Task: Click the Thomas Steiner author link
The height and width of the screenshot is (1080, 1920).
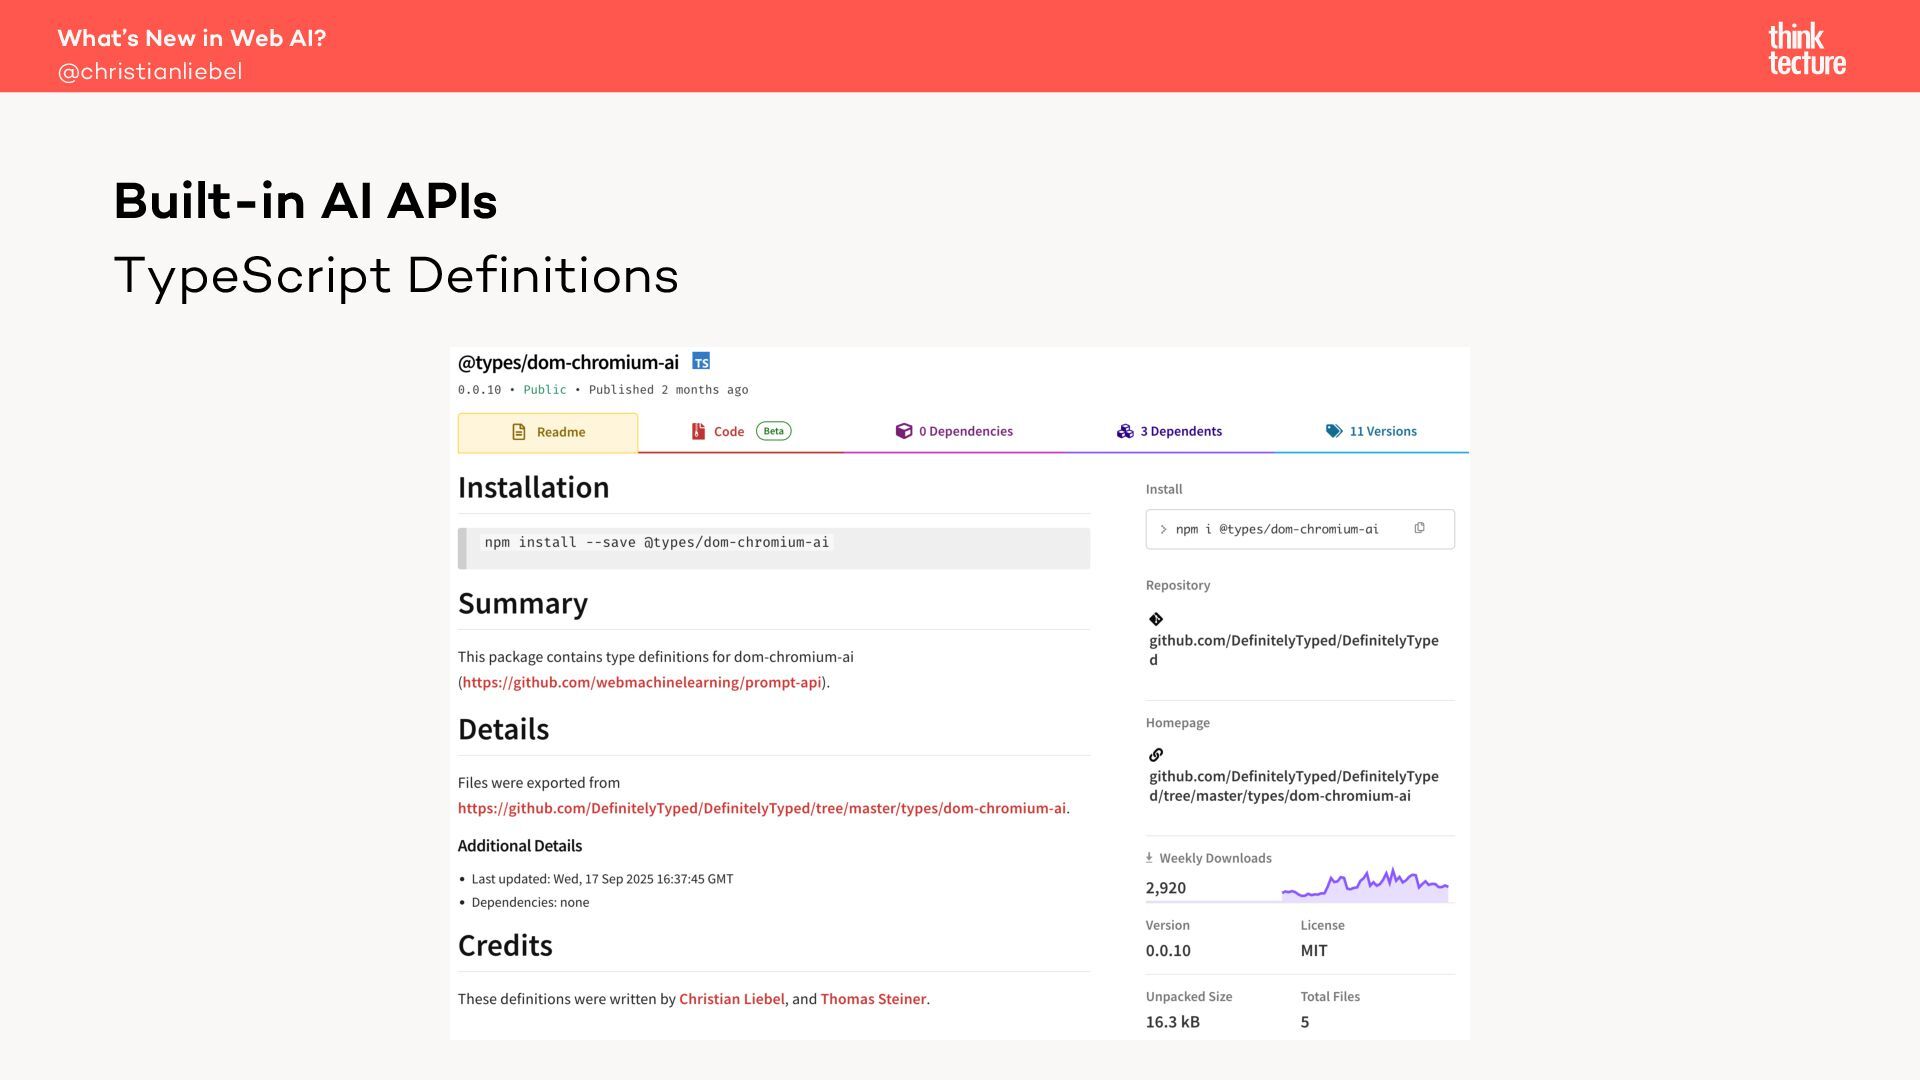Action: 872,998
